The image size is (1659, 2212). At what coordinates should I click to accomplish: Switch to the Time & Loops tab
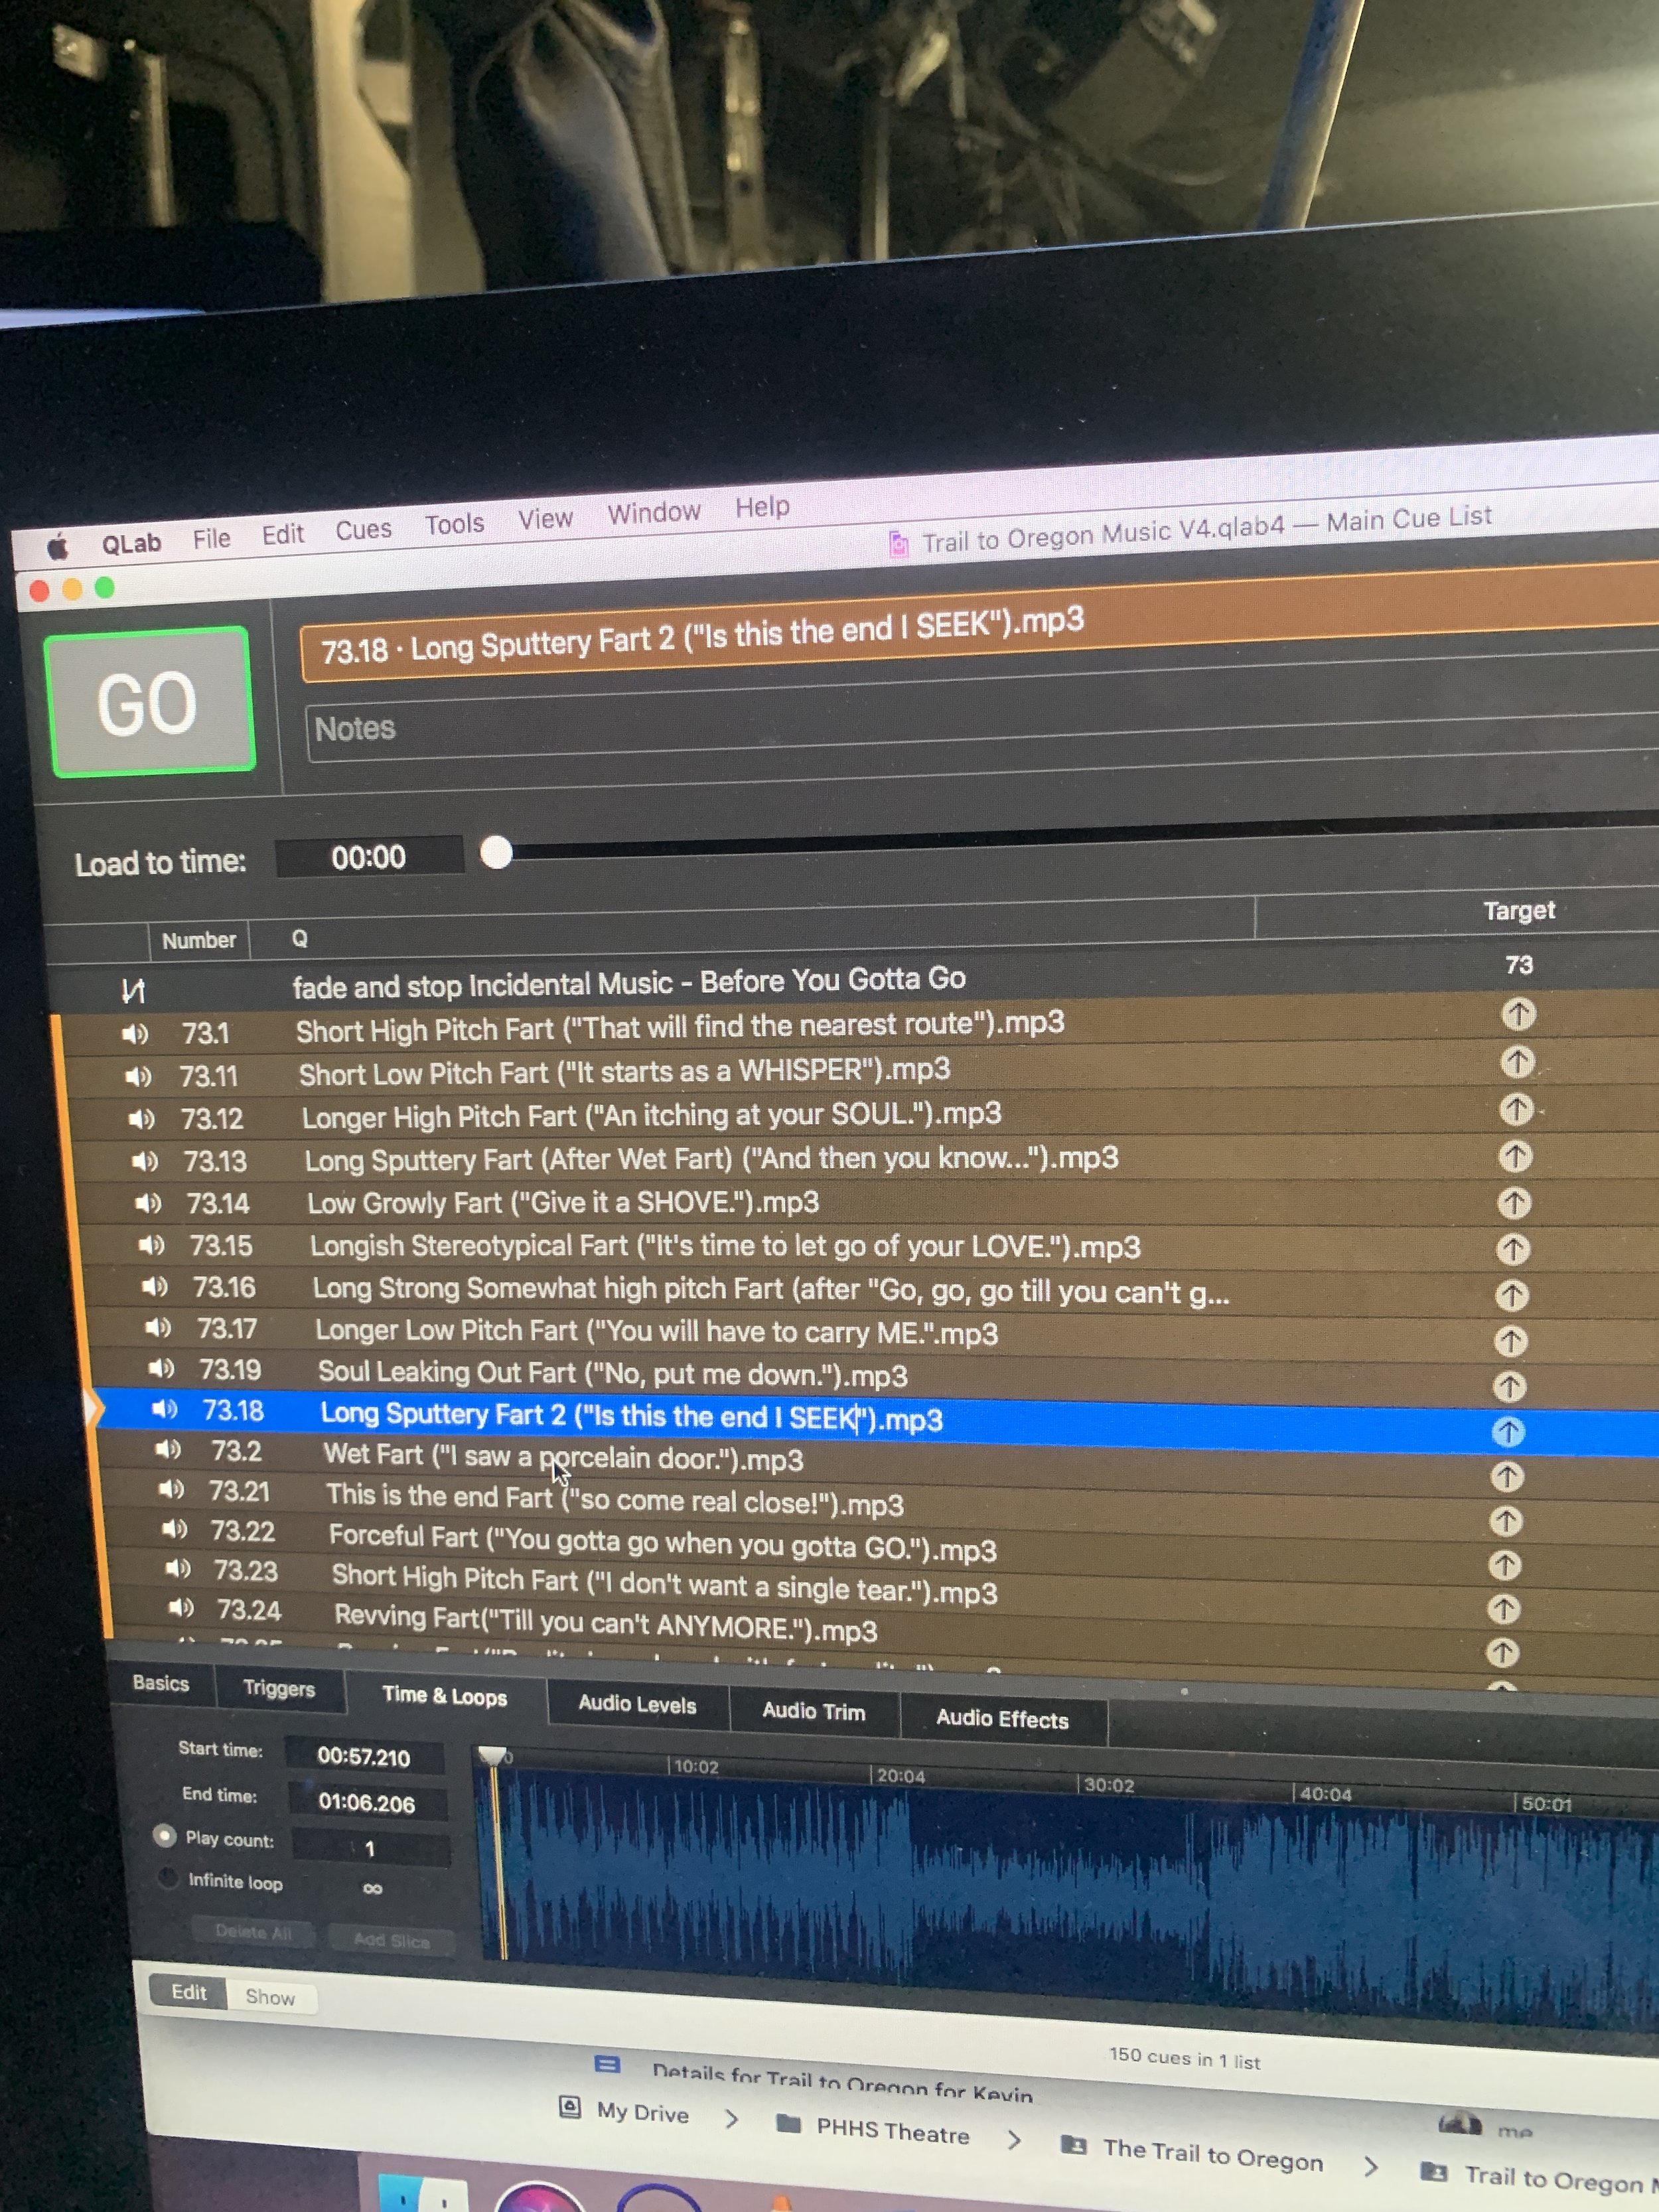tap(444, 1696)
